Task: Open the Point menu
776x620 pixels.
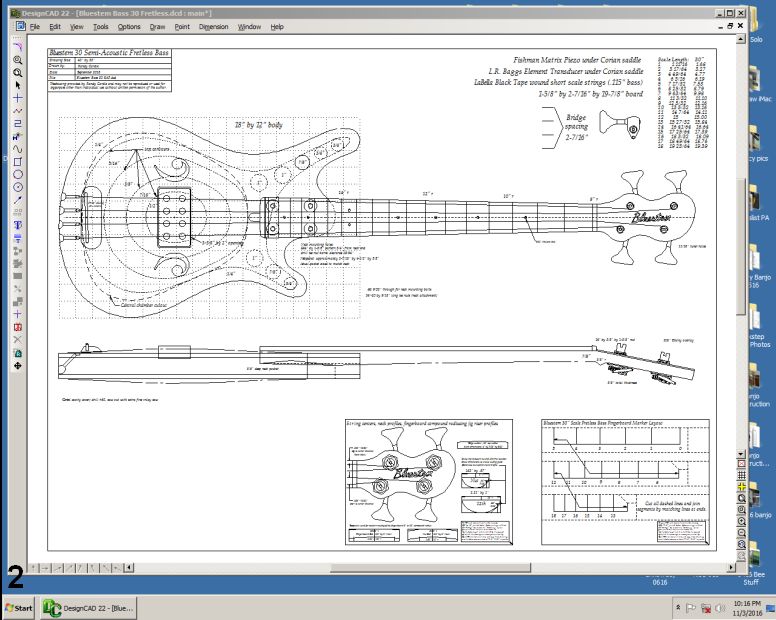Action: click(182, 27)
